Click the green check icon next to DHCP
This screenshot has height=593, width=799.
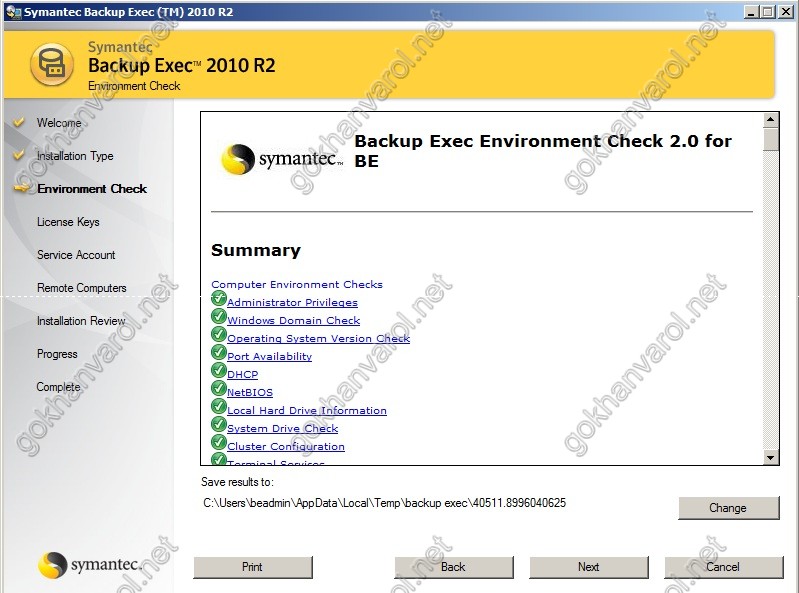click(219, 370)
